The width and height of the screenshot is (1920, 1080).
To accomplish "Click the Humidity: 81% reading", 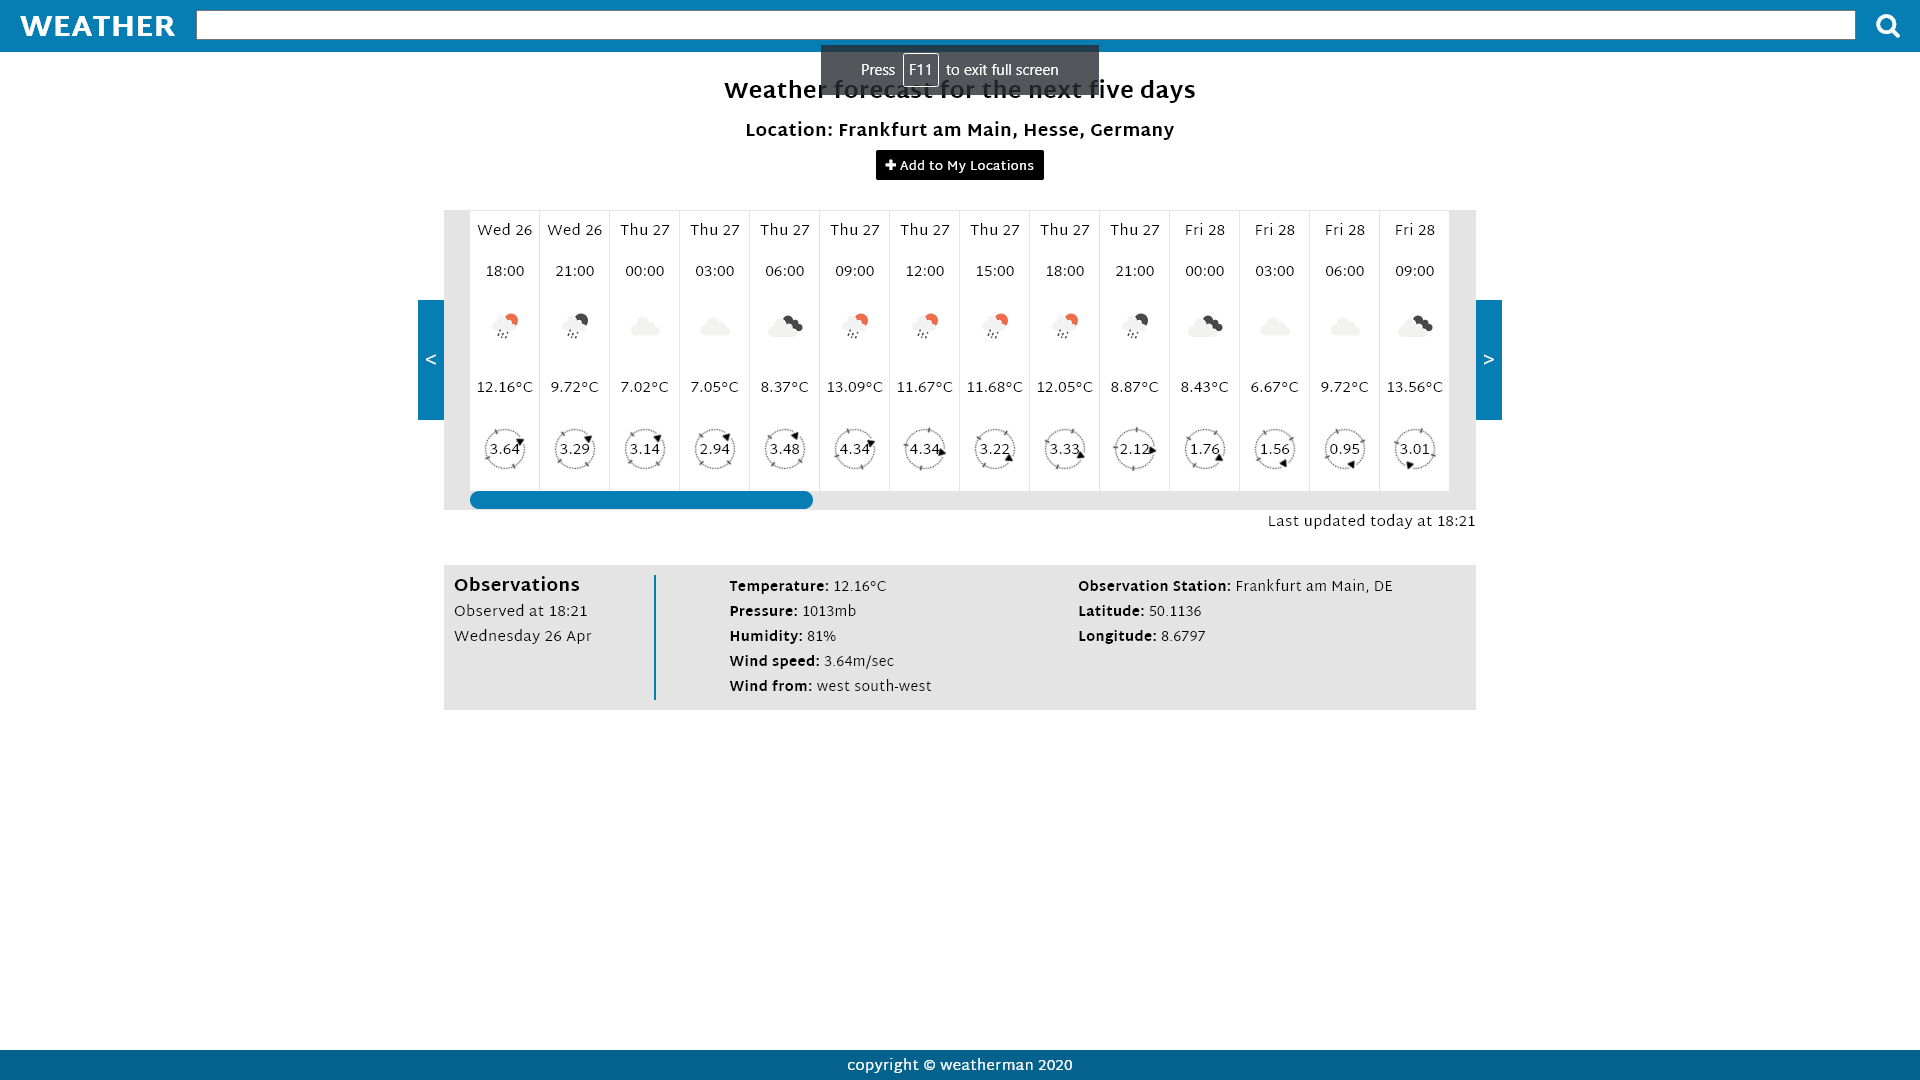I will click(783, 637).
